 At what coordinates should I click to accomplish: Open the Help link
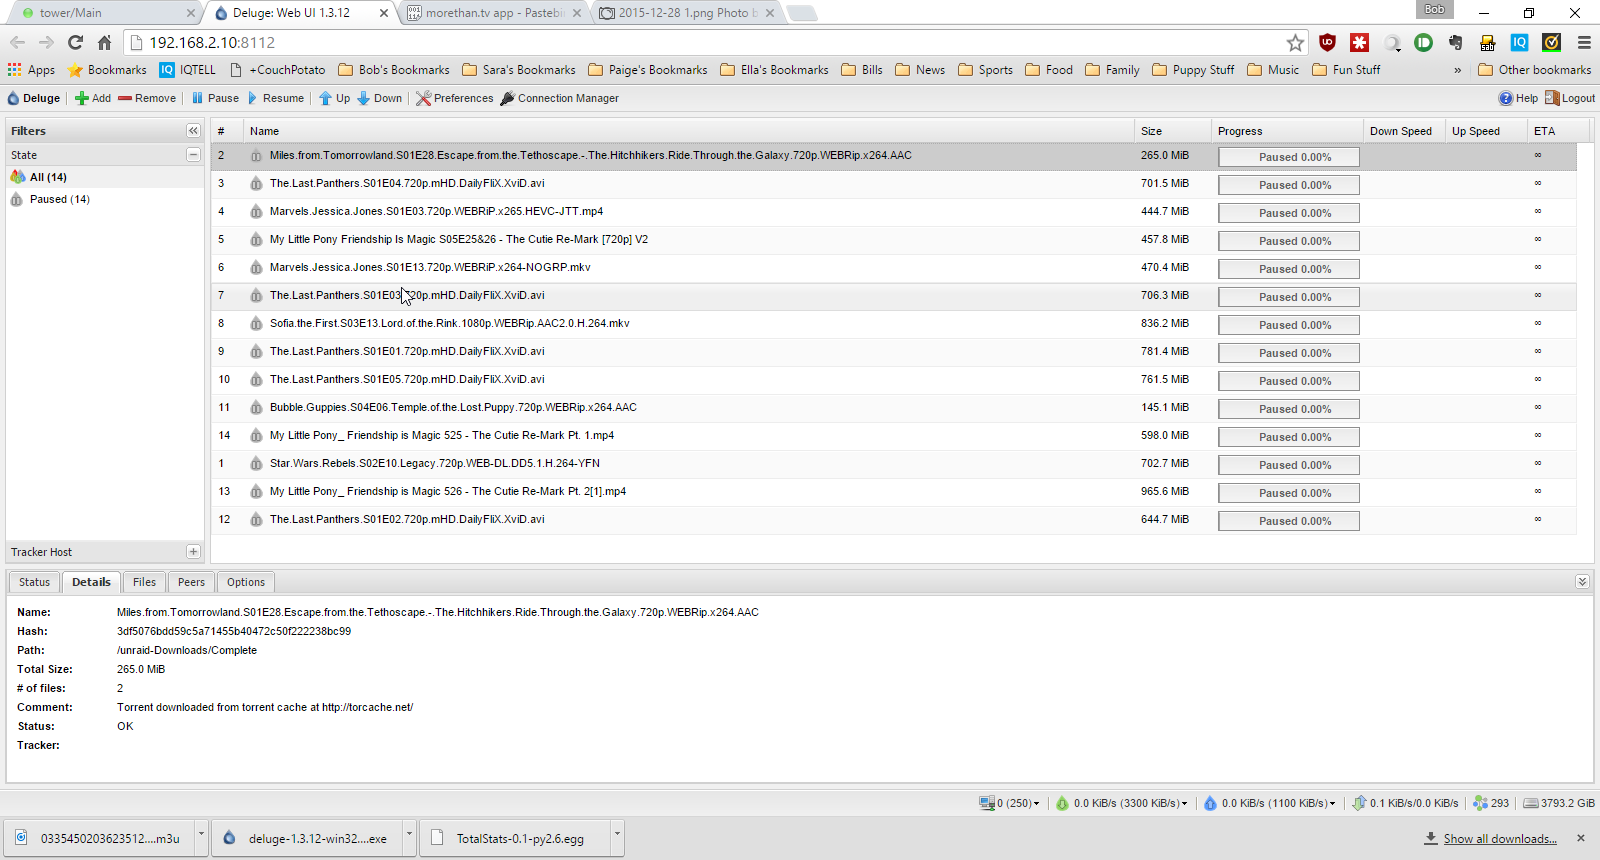(x=1518, y=98)
